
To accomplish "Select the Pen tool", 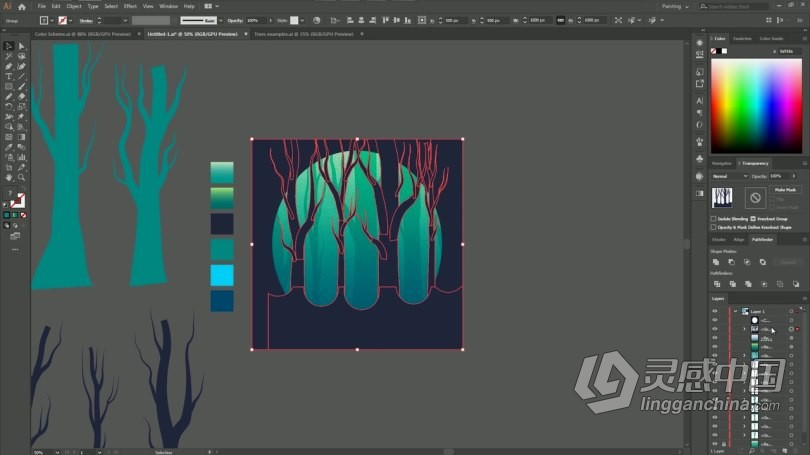I will point(9,66).
